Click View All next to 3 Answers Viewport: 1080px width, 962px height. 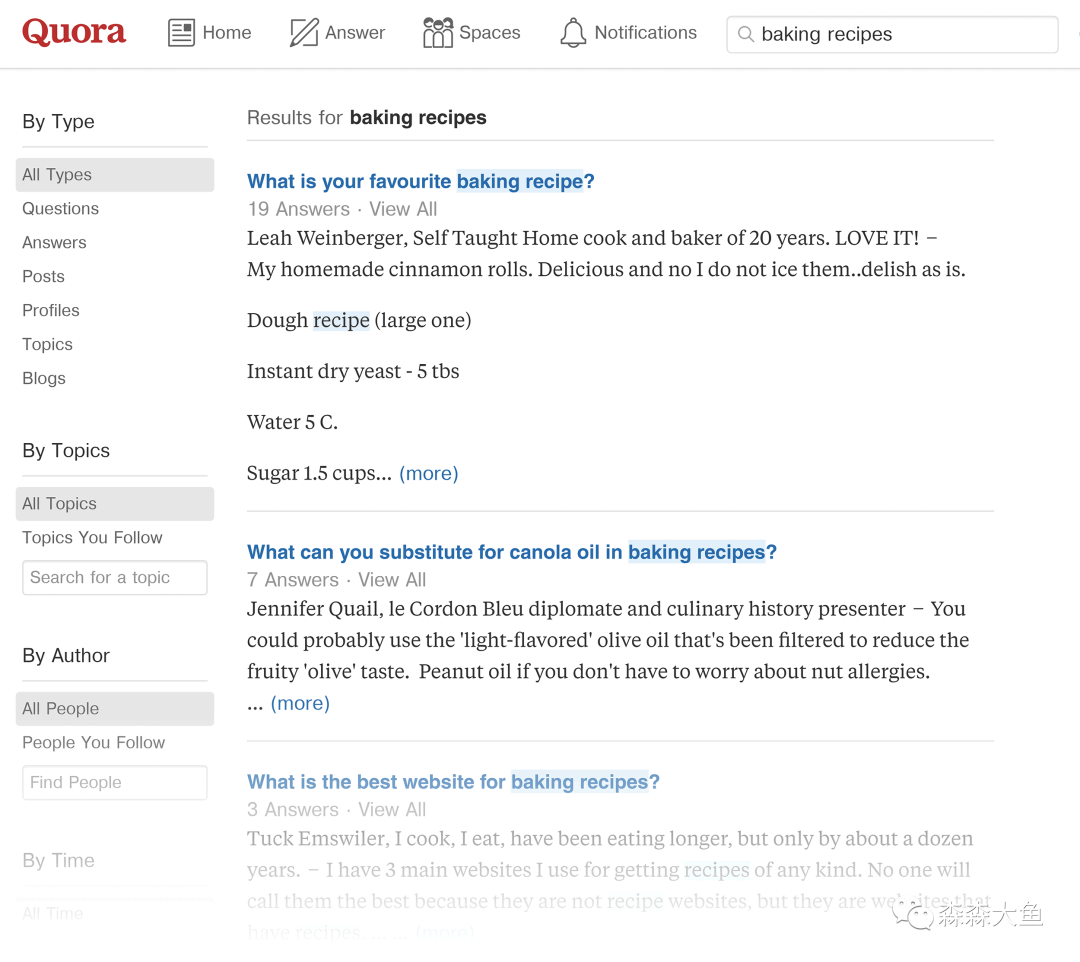(392, 810)
